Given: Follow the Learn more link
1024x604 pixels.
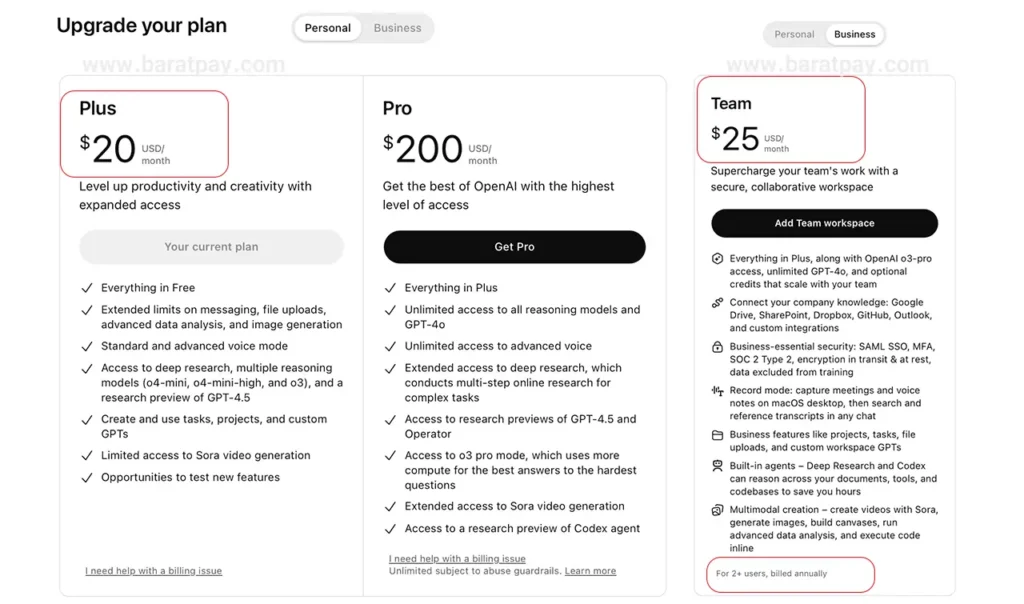Looking at the screenshot, I should pos(590,571).
